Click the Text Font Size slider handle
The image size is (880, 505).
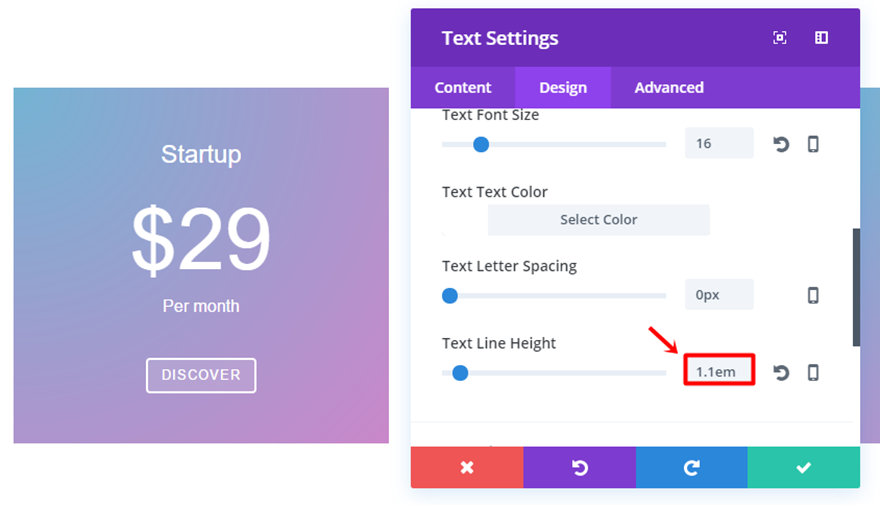pos(481,144)
